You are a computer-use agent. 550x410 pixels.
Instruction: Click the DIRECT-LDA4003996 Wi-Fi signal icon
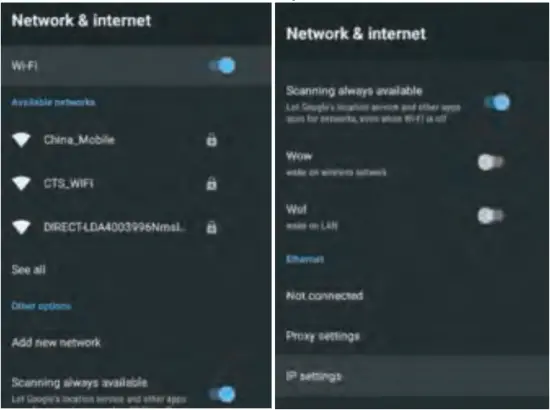tap(21, 227)
